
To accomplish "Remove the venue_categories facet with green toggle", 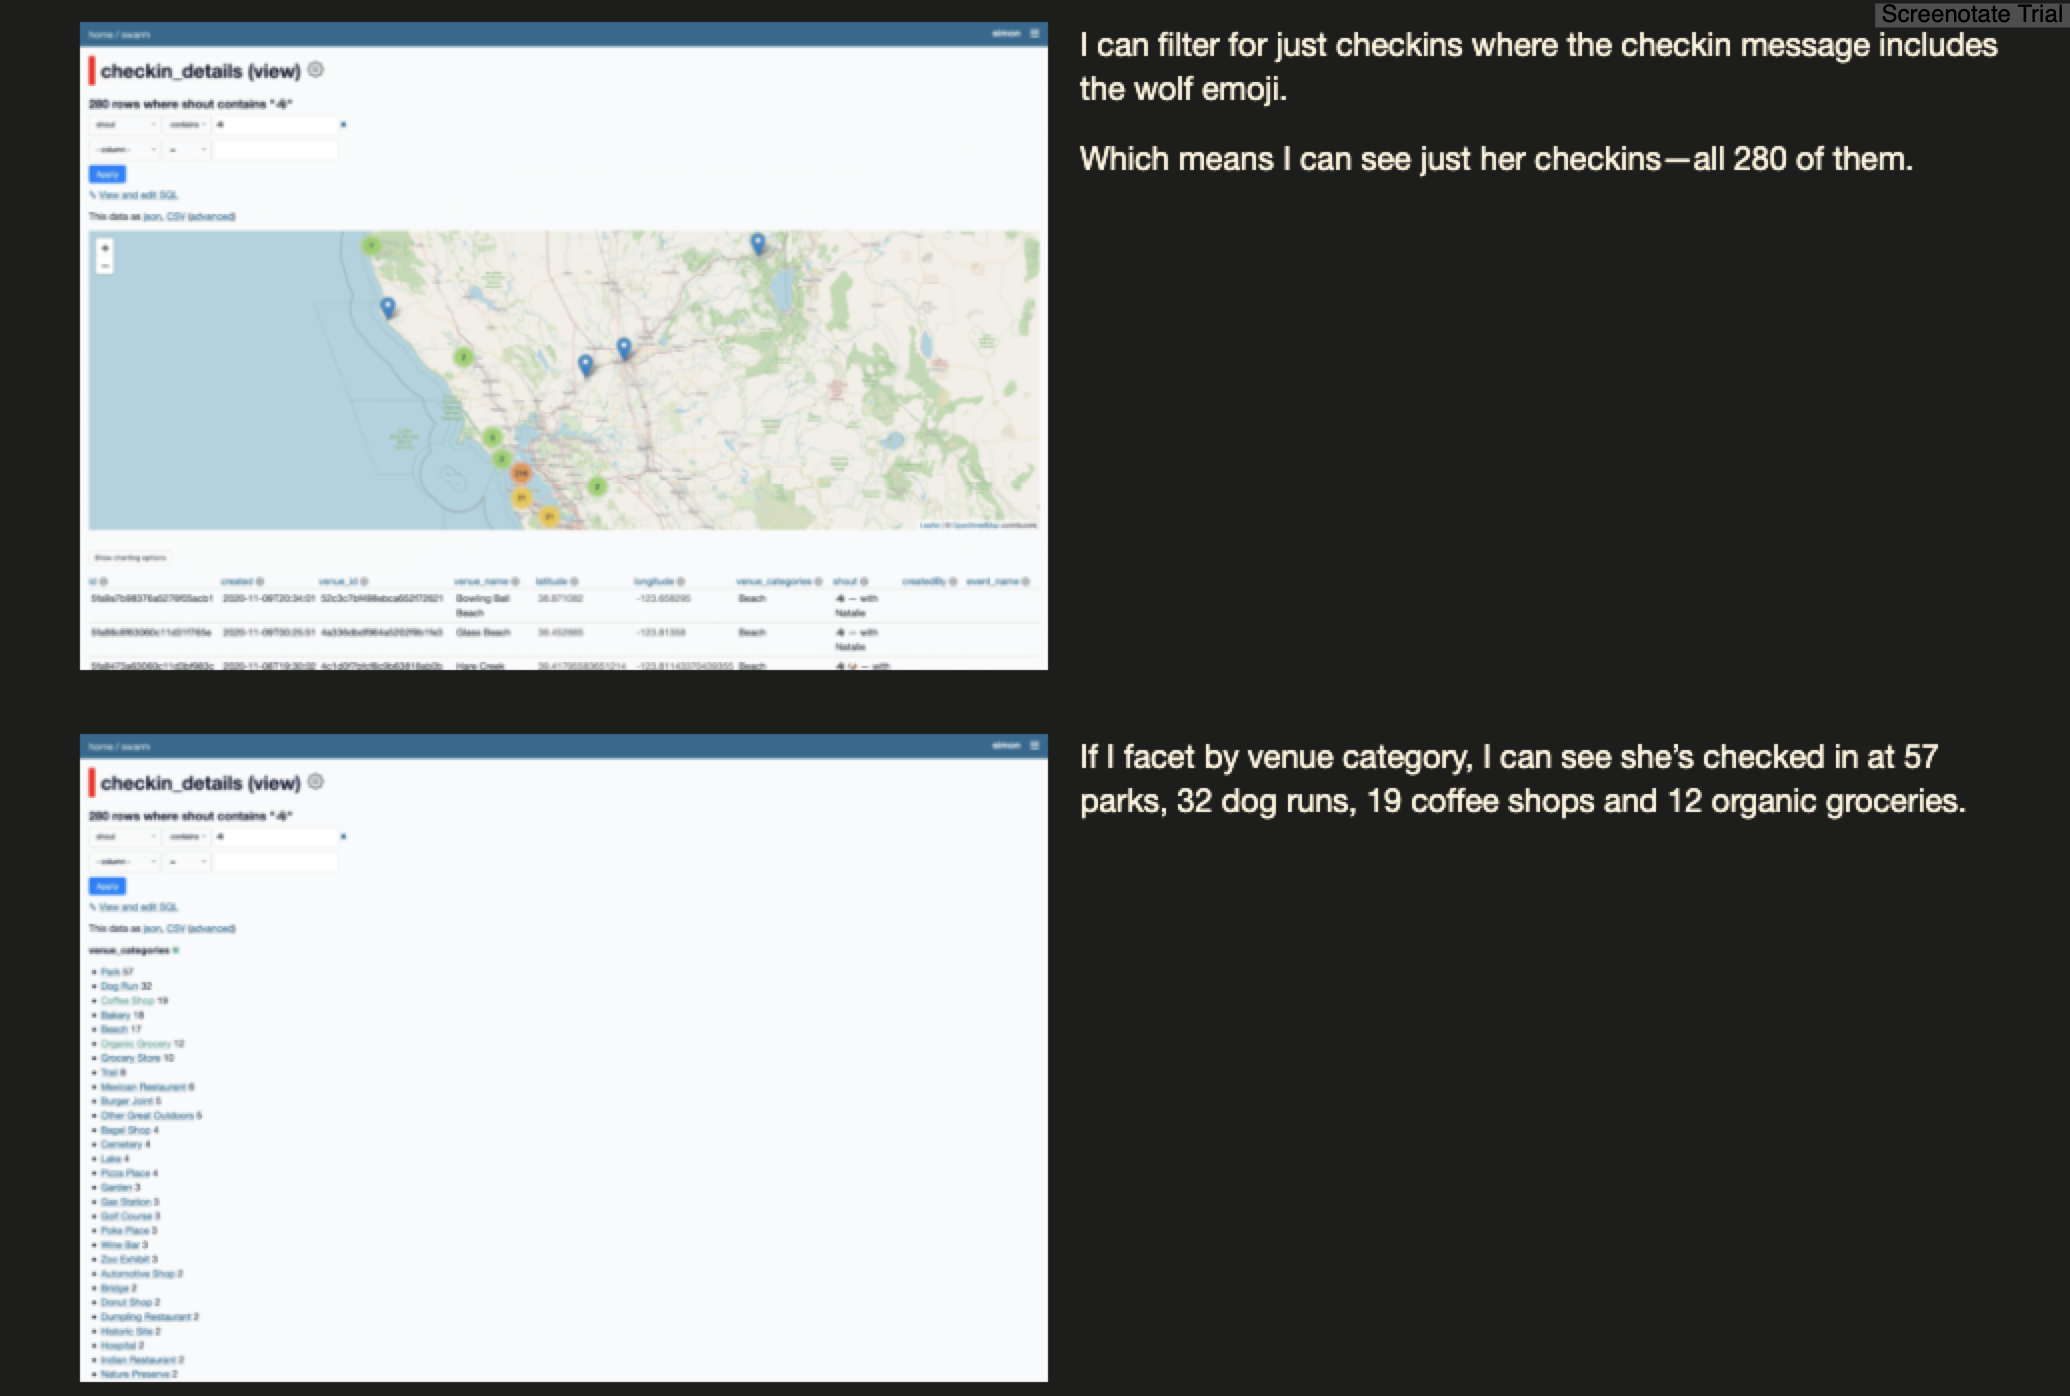I will (x=176, y=950).
